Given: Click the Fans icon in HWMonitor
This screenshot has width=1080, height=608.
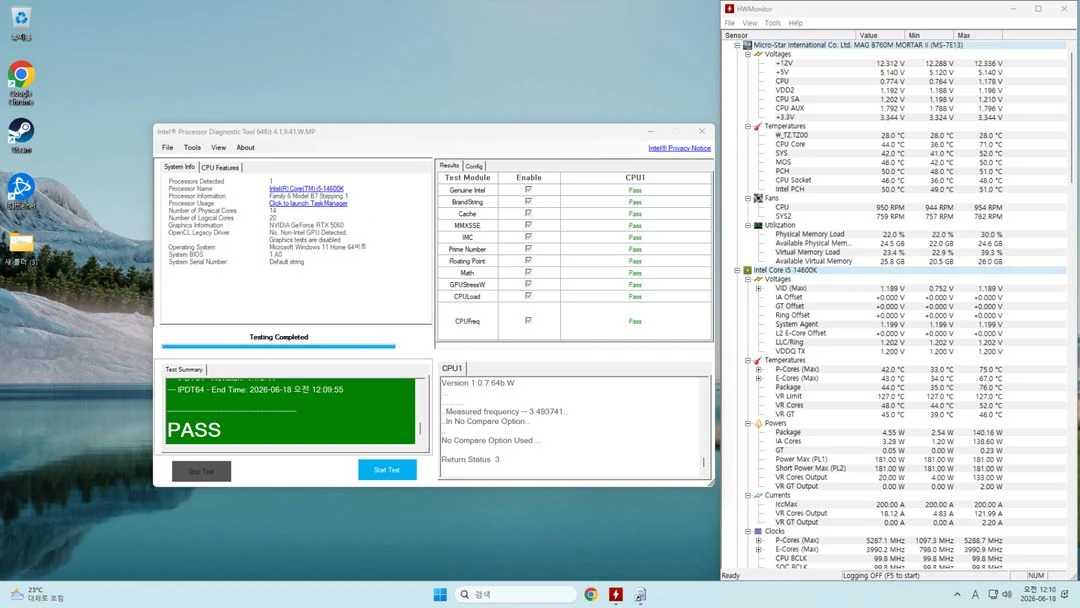Looking at the screenshot, I should [x=758, y=198].
